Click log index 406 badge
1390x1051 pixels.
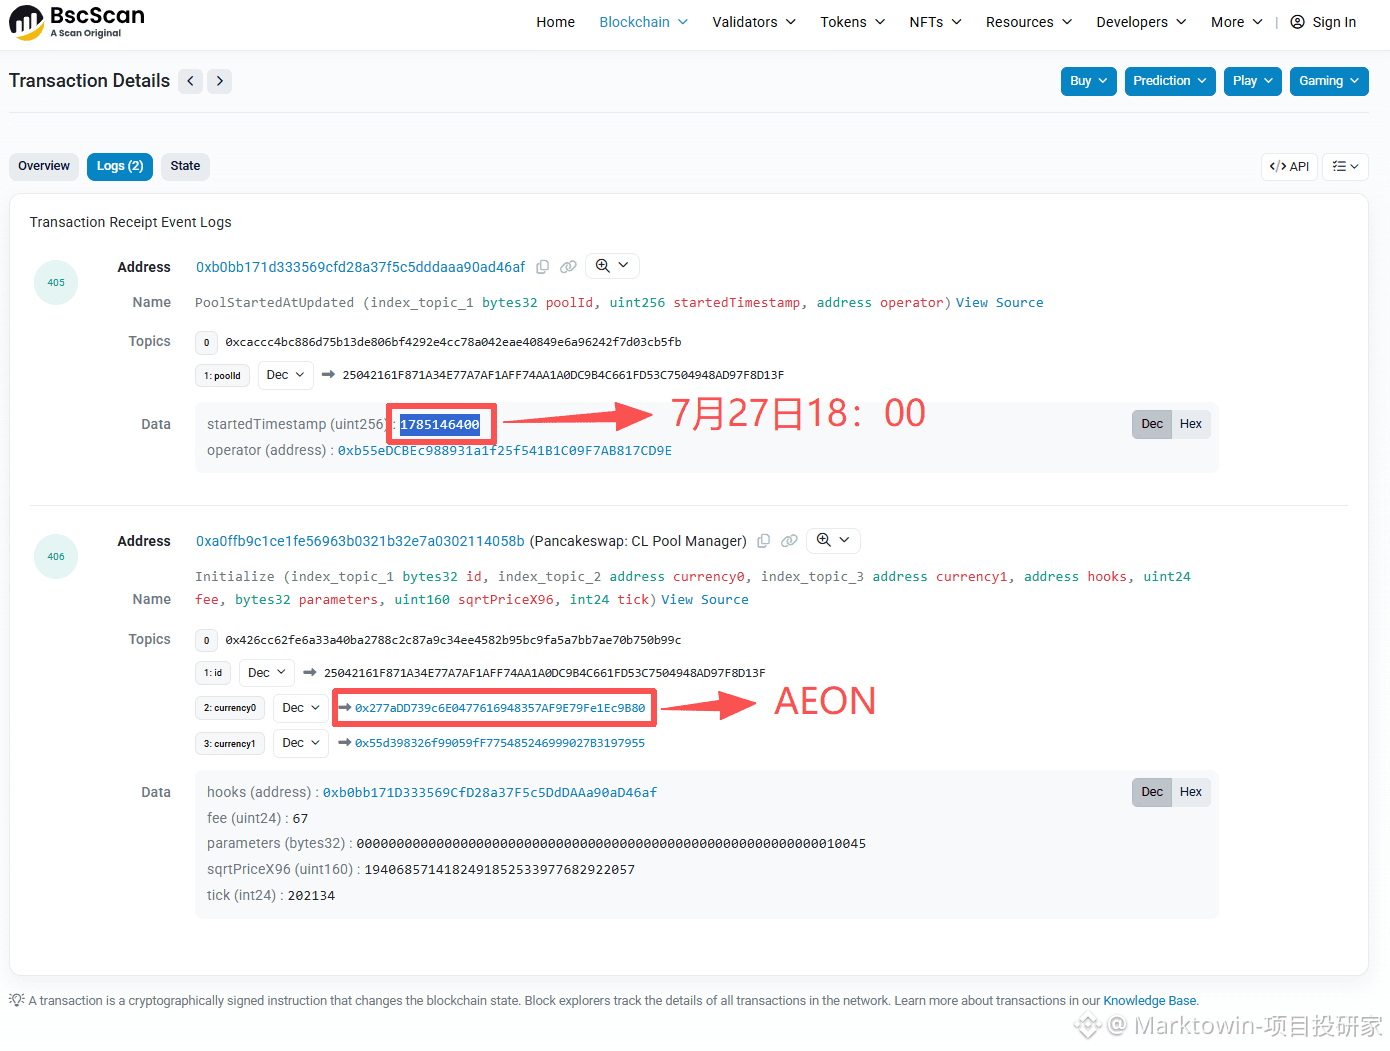56,557
